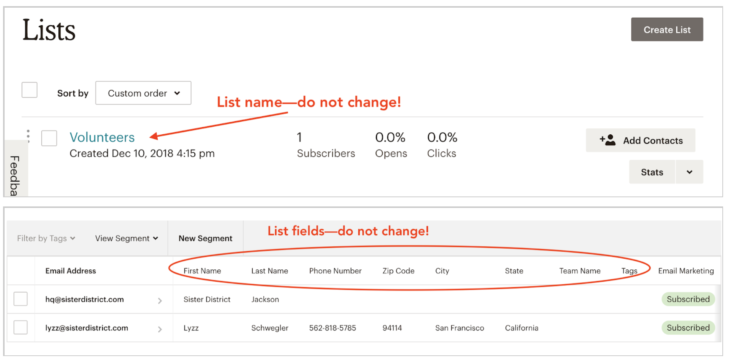Click the Team Name column header
This screenshot has width=730, height=363.
click(580, 271)
